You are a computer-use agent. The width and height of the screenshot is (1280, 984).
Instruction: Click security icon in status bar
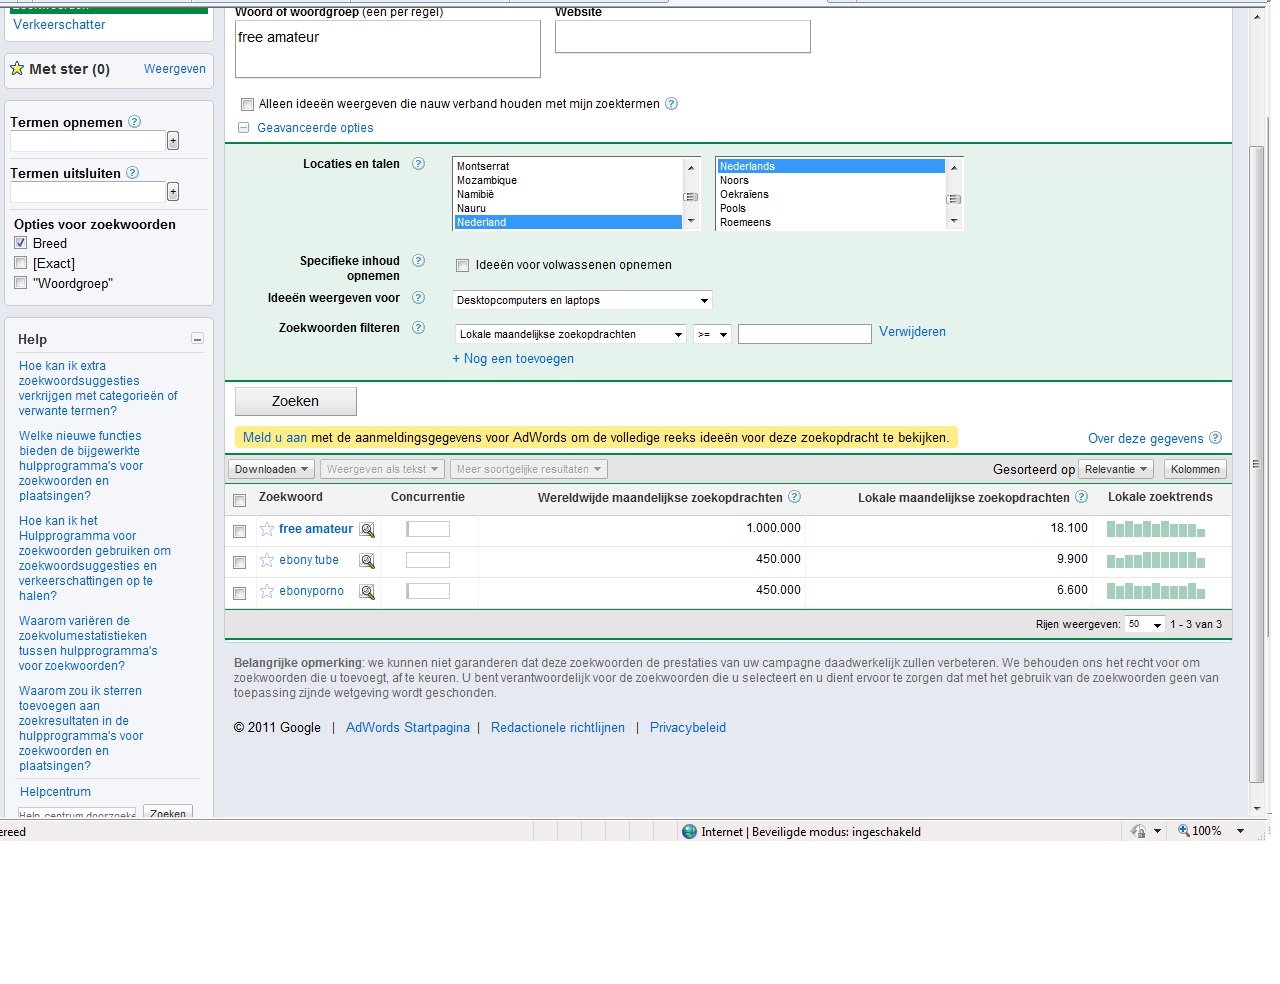coord(1138,831)
